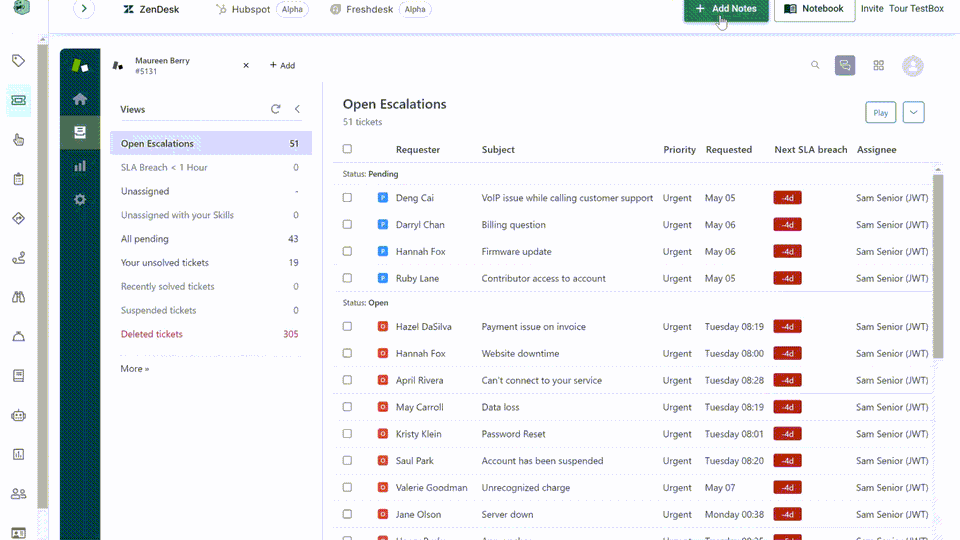Open the admin settings gear icon
Viewport: 960px width, 540px height.
pyautogui.click(x=80, y=199)
